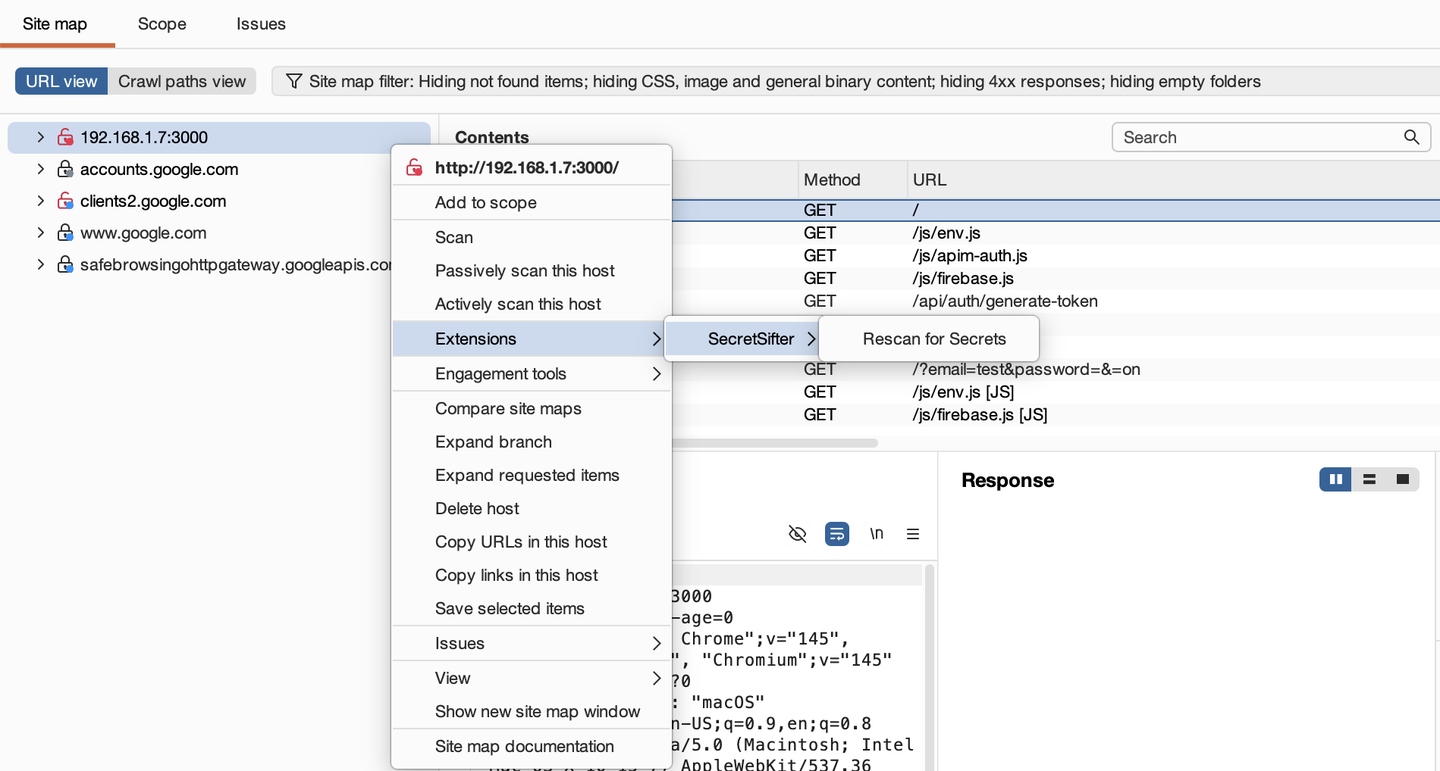The height and width of the screenshot is (771, 1440).
Task: Choose Copy links in this host
Action: click(531, 575)
